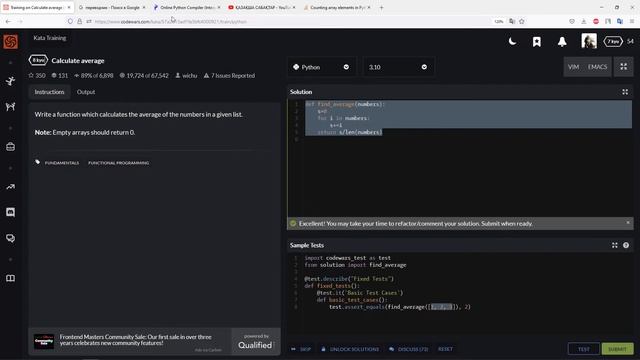Image resolution: width=640 pixels, height=360 pixels.
Task: Click UNLOCK SOLUTIONS
Action: (350, 349)
